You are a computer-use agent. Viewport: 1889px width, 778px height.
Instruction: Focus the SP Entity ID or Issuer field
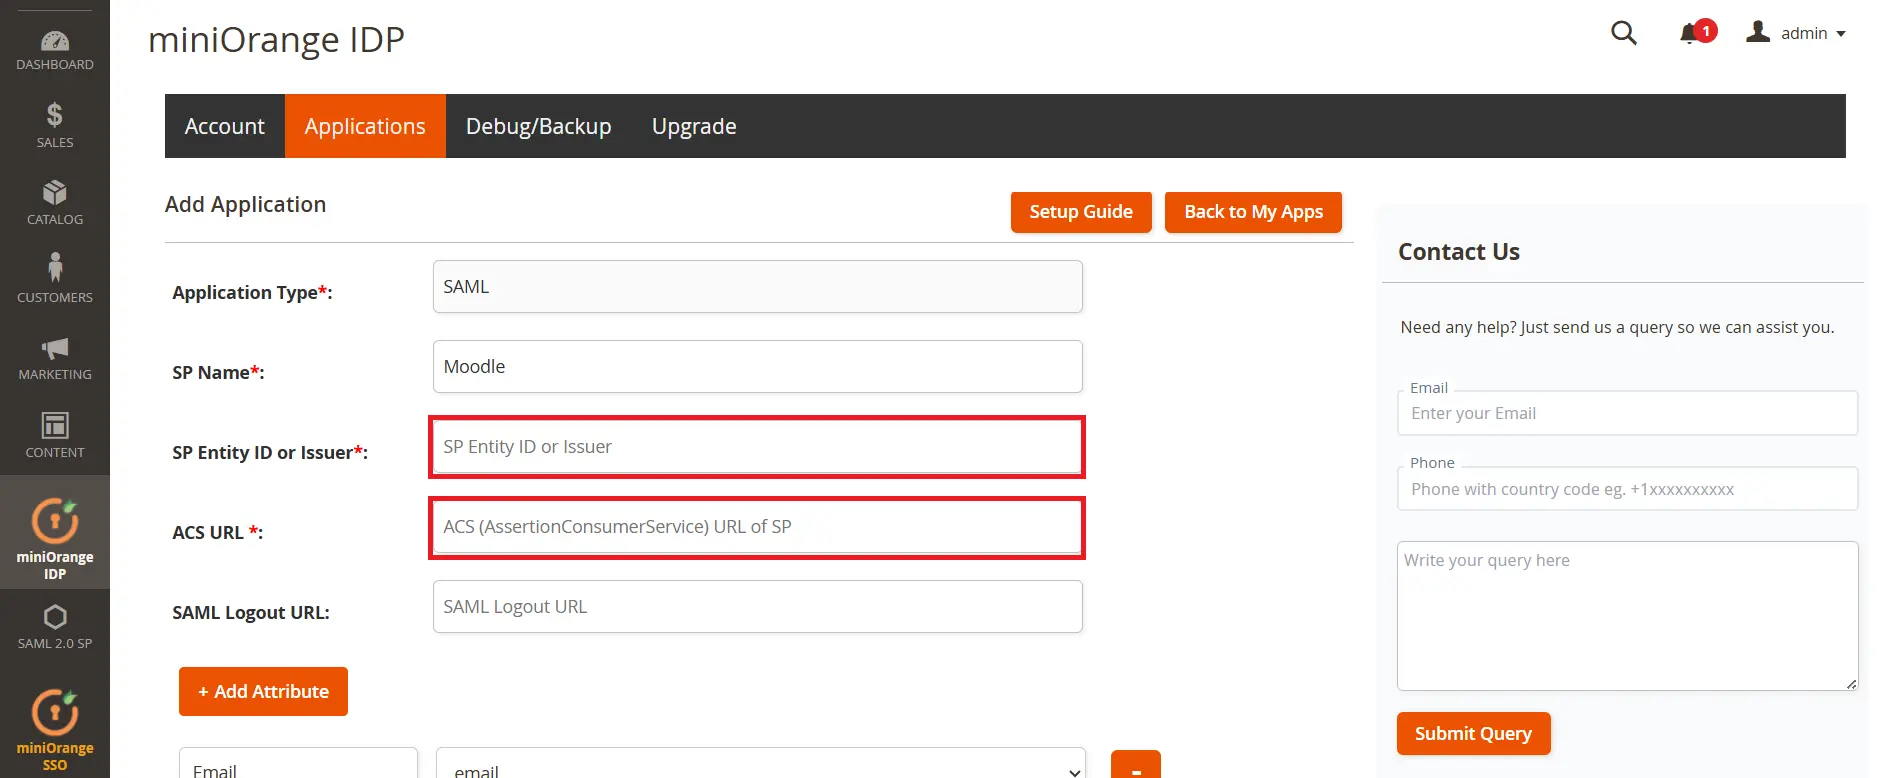point(758,447)
